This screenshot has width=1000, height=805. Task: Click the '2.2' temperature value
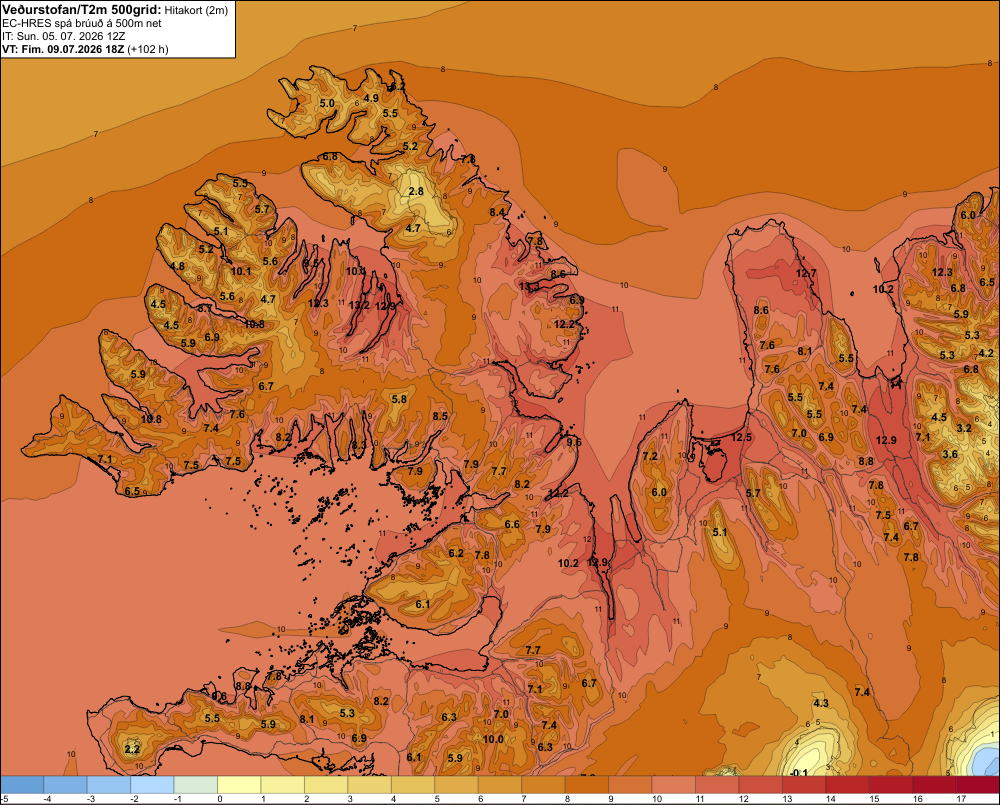(132, 749)
